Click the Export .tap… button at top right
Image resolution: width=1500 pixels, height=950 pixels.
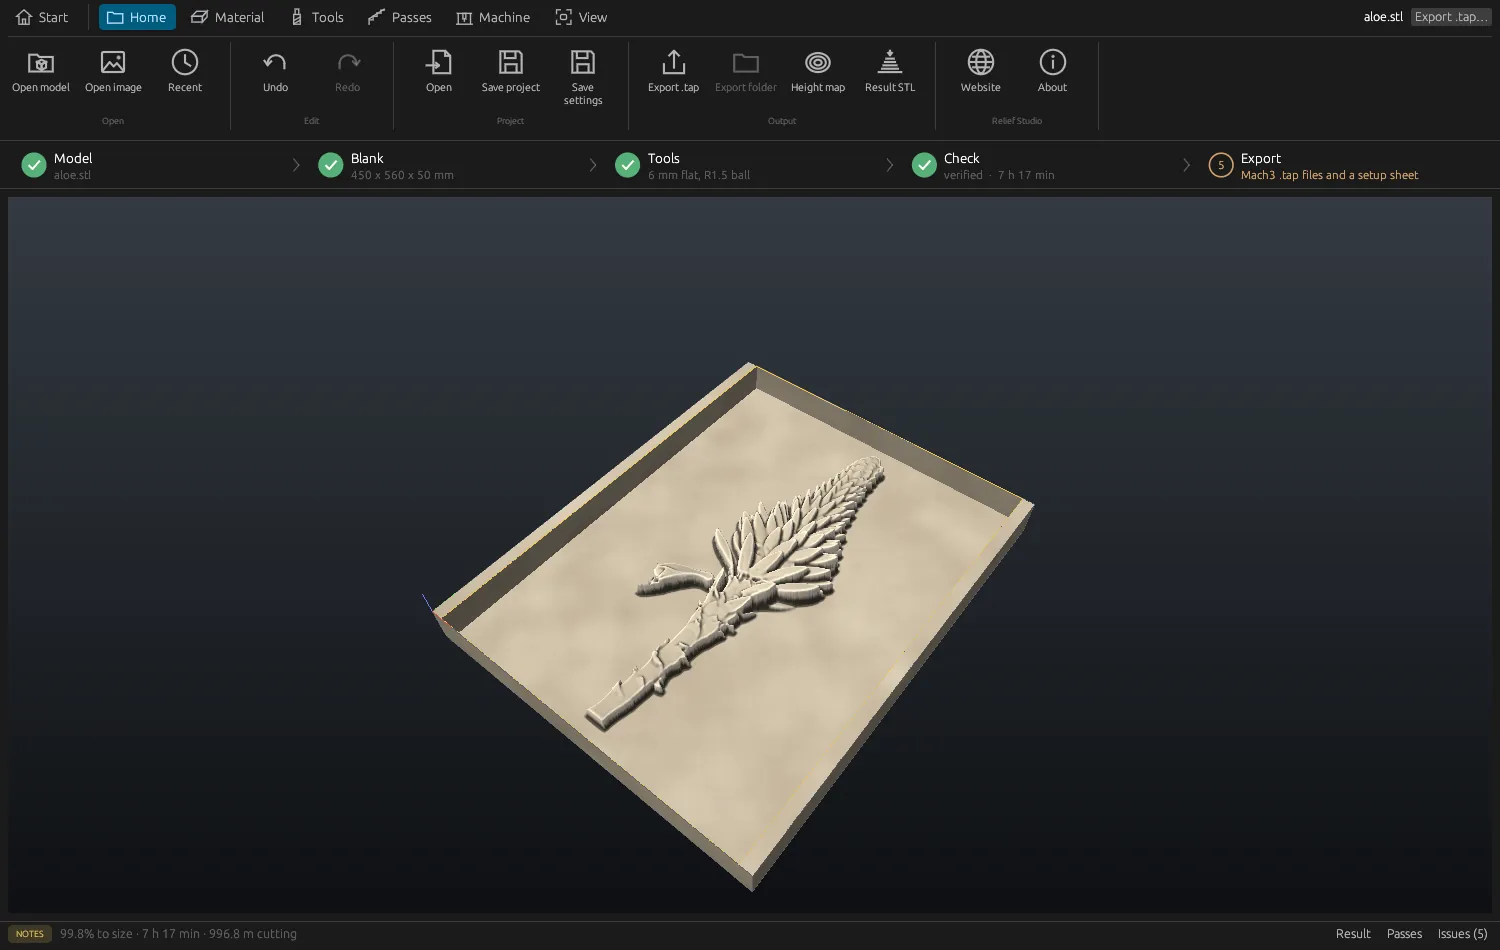[x=1451, y=17]
